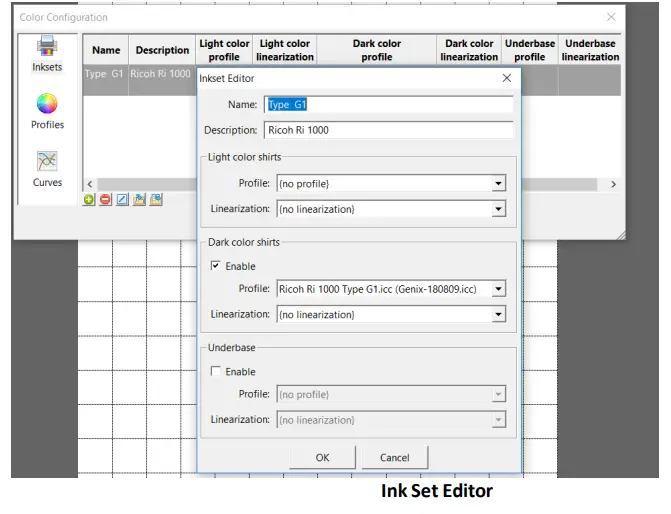Open the Underbase Linearization dropdown
671x514 pixels.
coord(498,420)
